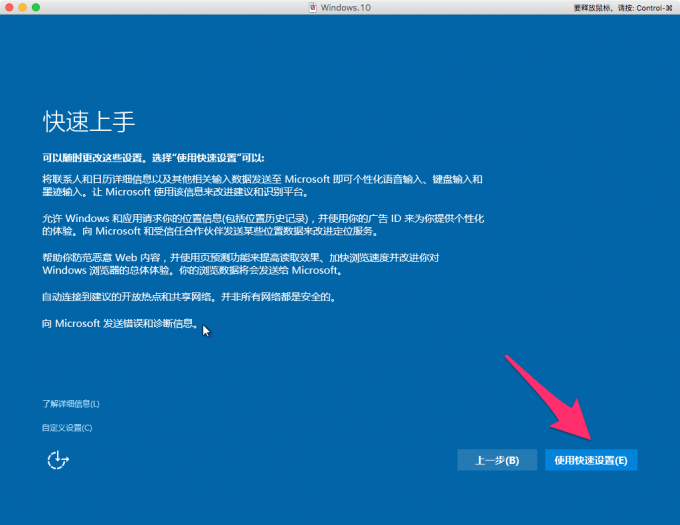Click the 使用快速设置(E) button
Image resolution: width=680 pixels, height=525 pixels.
pos(591,460)
